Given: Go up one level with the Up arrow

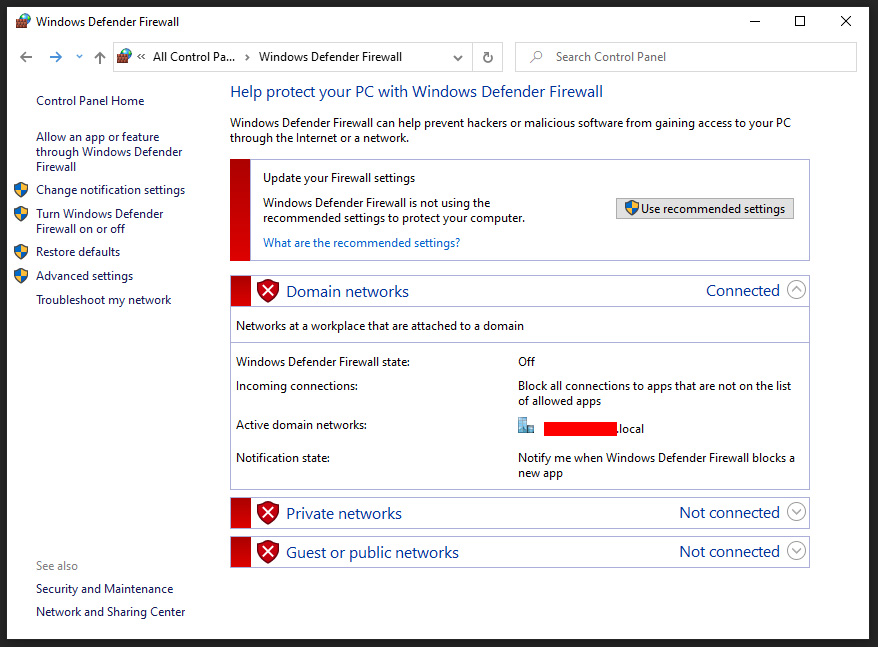Looking at the screenshot, I should coord(100,57).
